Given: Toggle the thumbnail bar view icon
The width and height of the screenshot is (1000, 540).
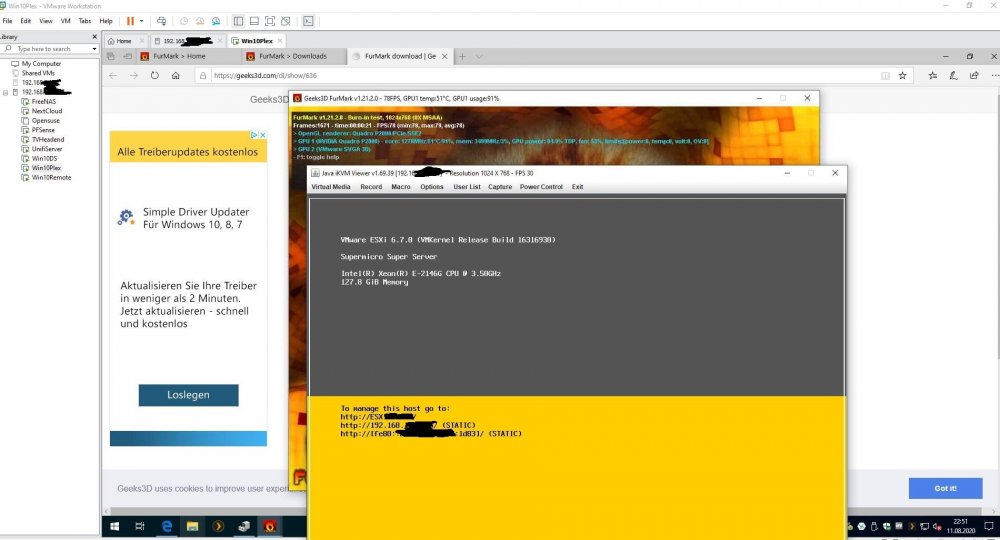Looking at the screenshot, I should coord(254,21).
